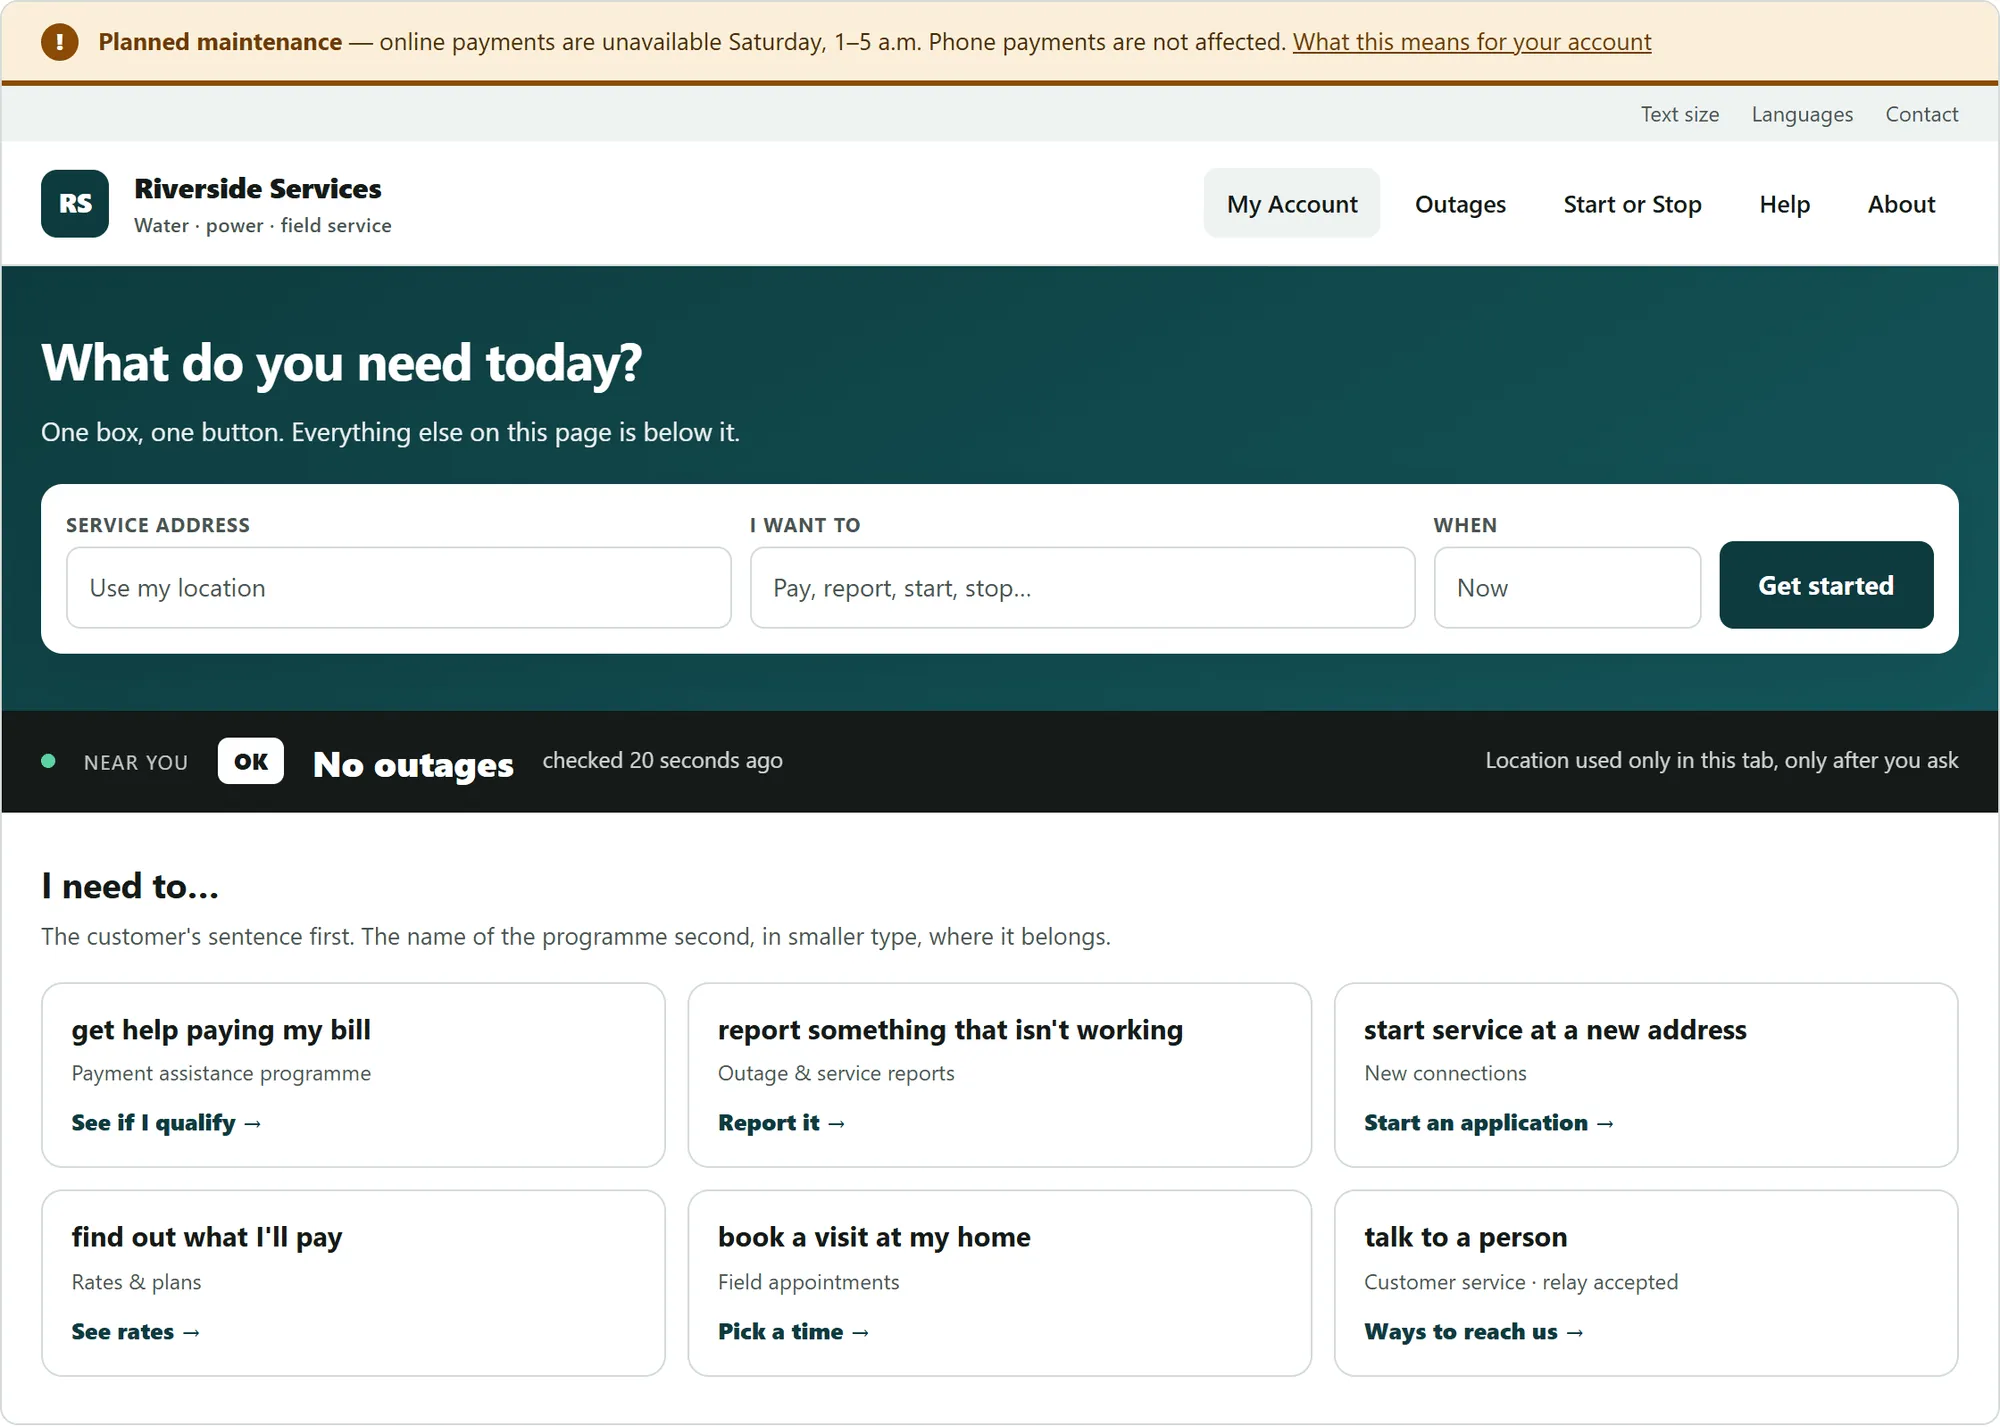This screenshot has height=1427, width=2000.
Task: Click 'Customer service · relay accepted' subtitle
Action: coord(1521,1282)
